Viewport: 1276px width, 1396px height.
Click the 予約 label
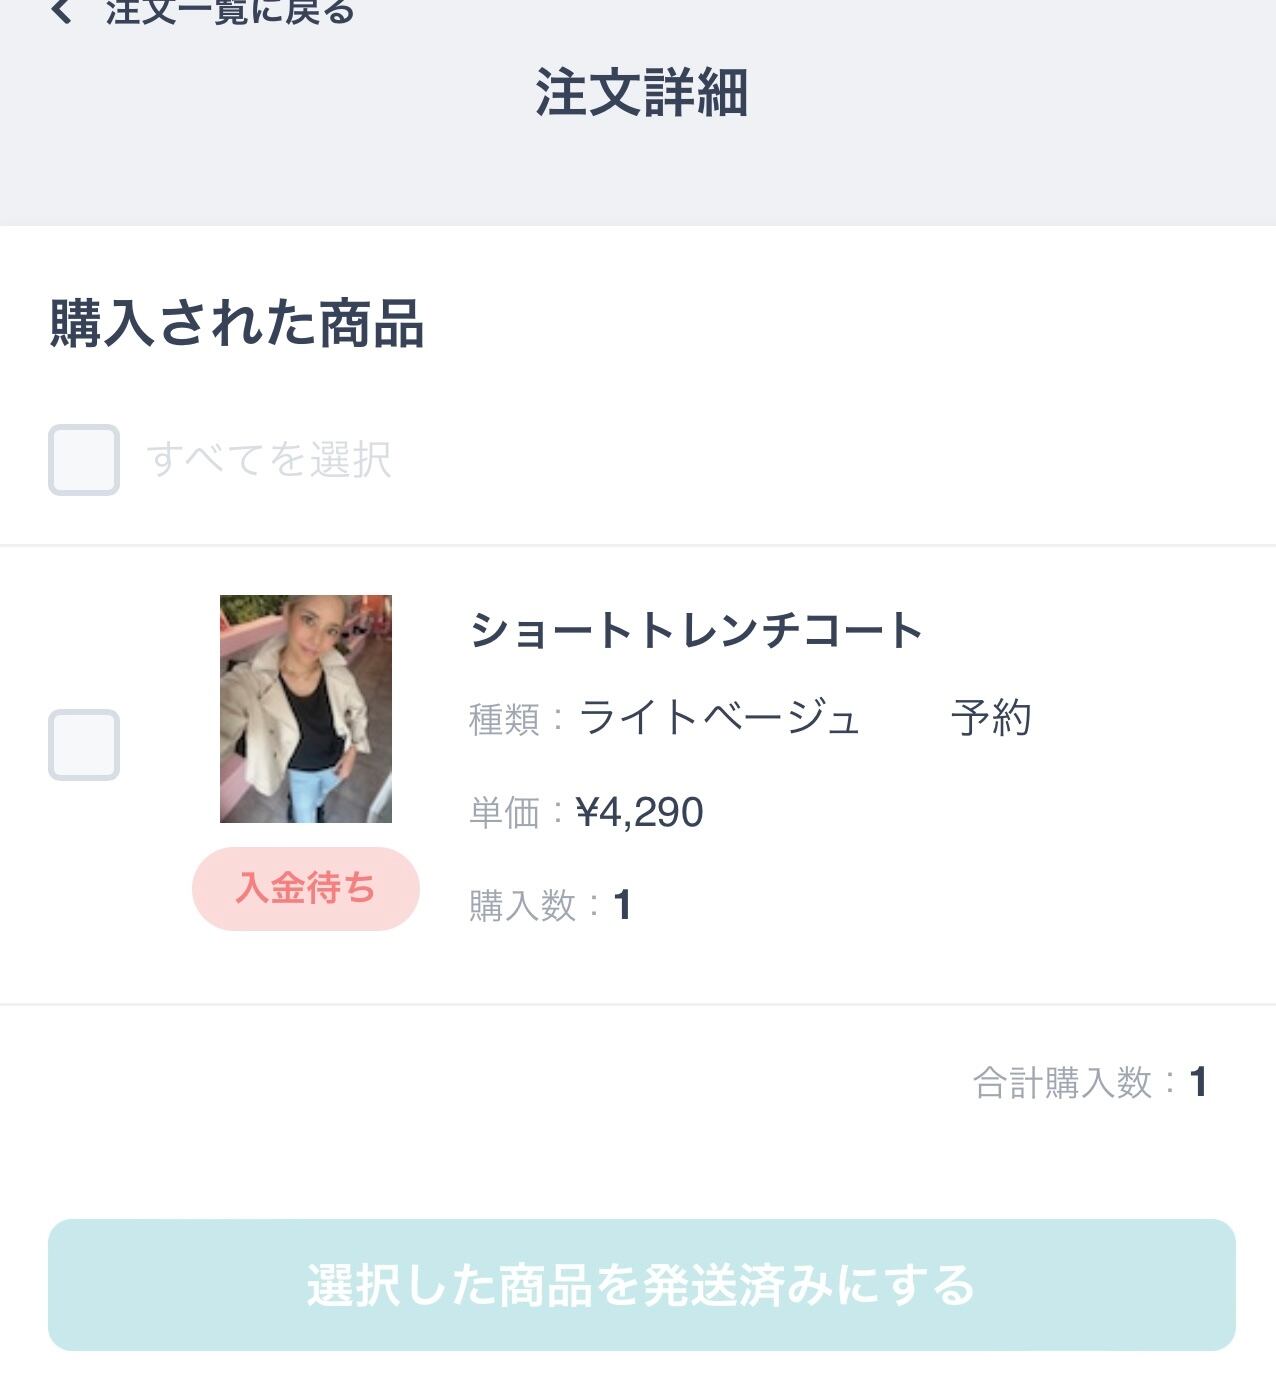coord(991,718)
